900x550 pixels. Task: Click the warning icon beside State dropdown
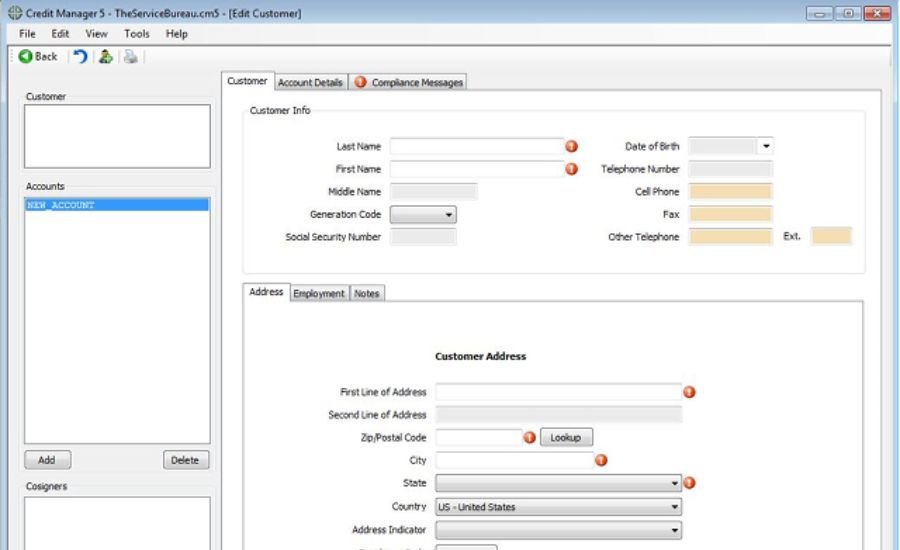pos(689,483)
